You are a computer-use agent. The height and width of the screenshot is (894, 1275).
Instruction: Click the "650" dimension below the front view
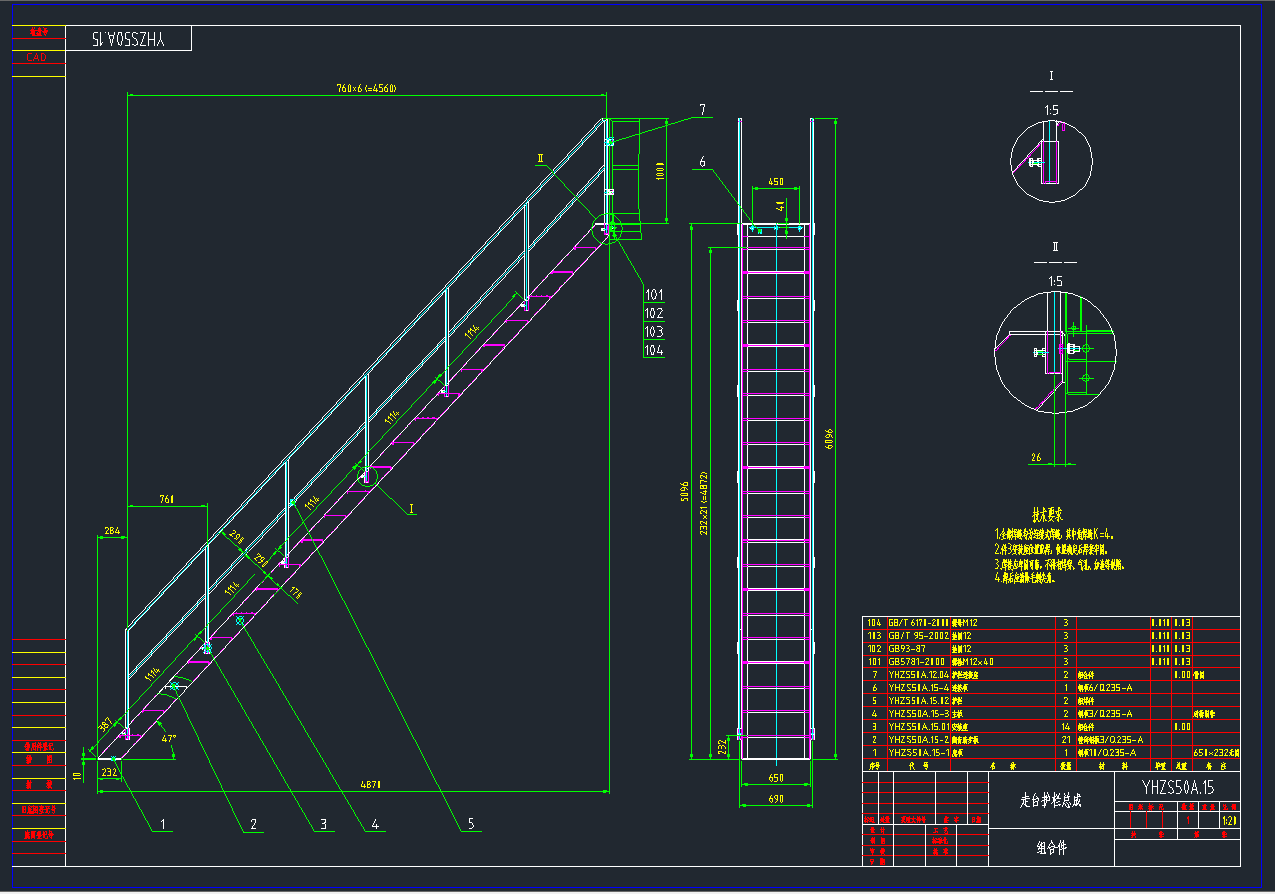[776, 777]
